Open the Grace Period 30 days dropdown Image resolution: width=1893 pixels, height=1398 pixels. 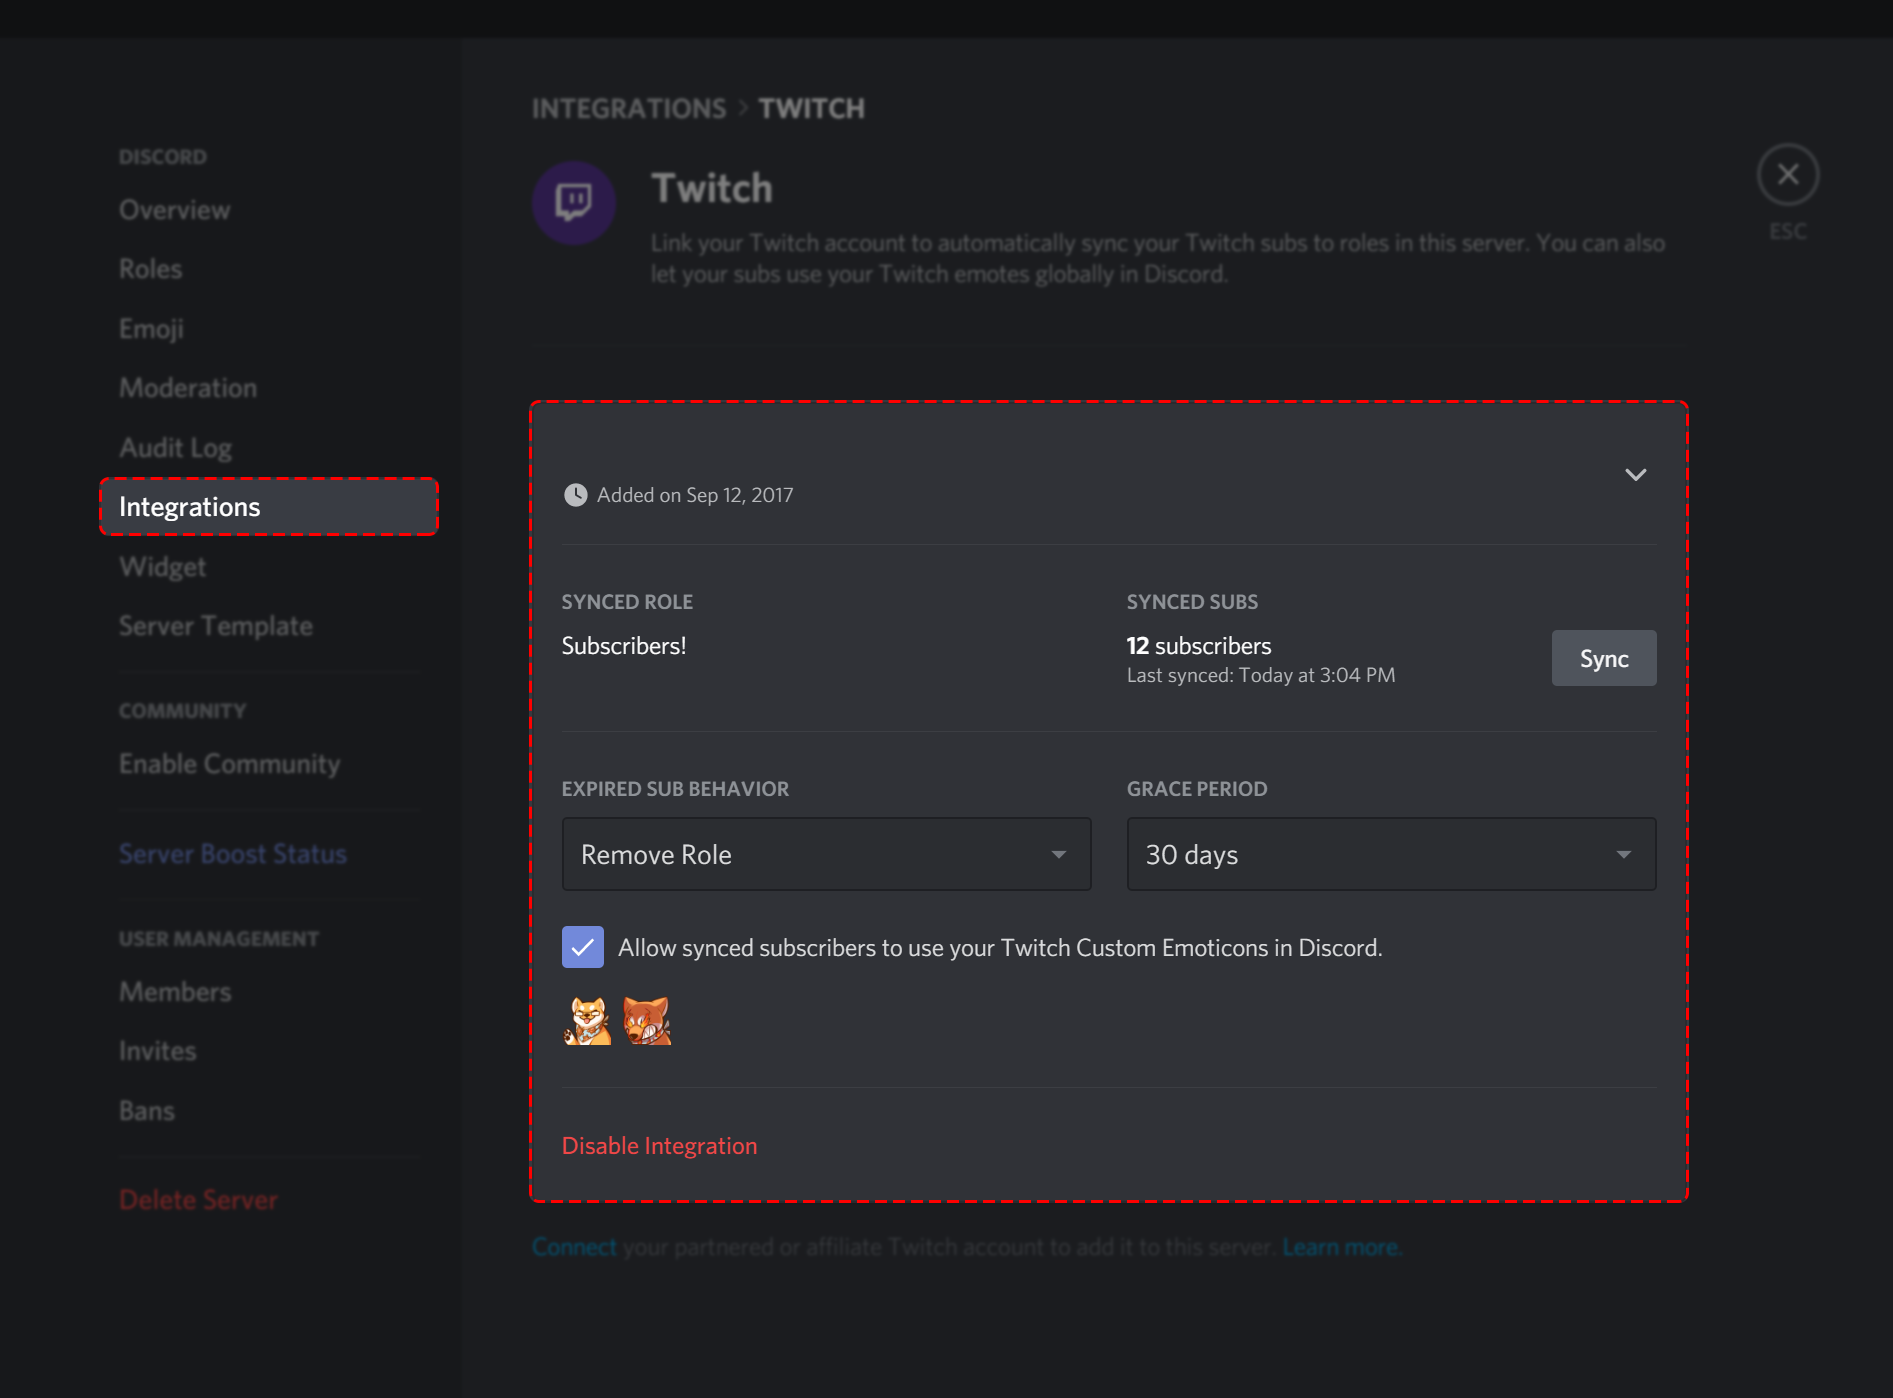point(1391,854)
